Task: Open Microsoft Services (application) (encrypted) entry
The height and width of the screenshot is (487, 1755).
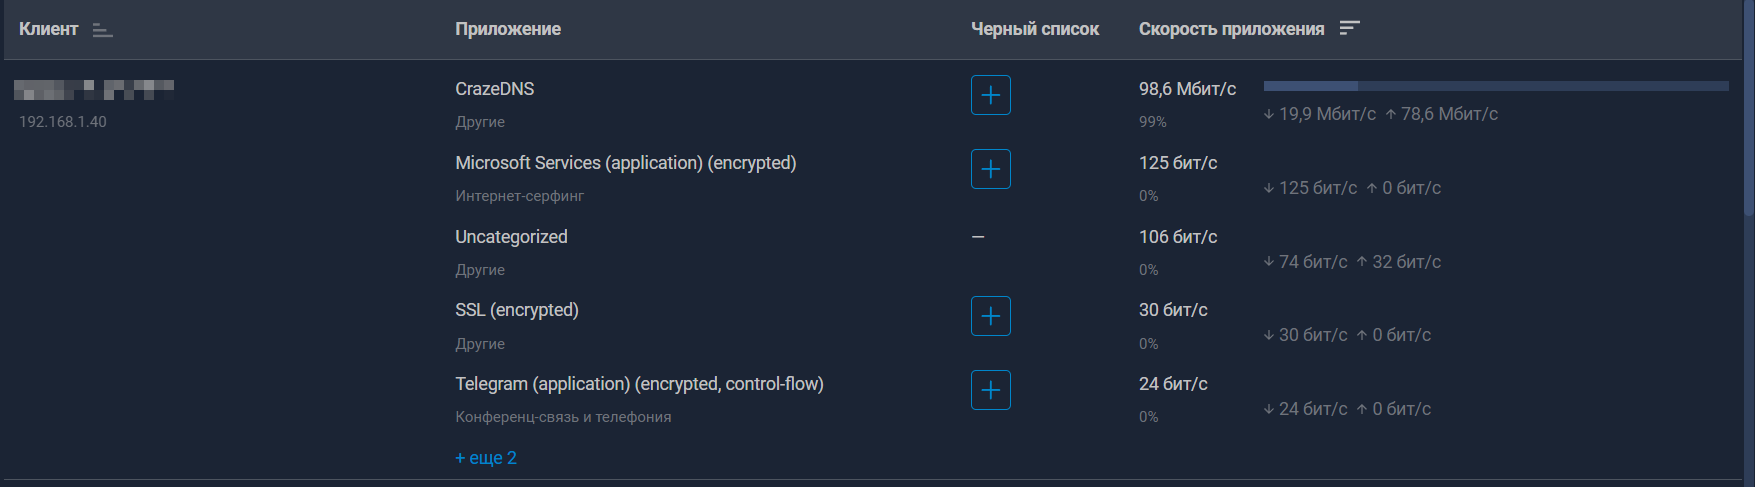Action: point(625,163)
